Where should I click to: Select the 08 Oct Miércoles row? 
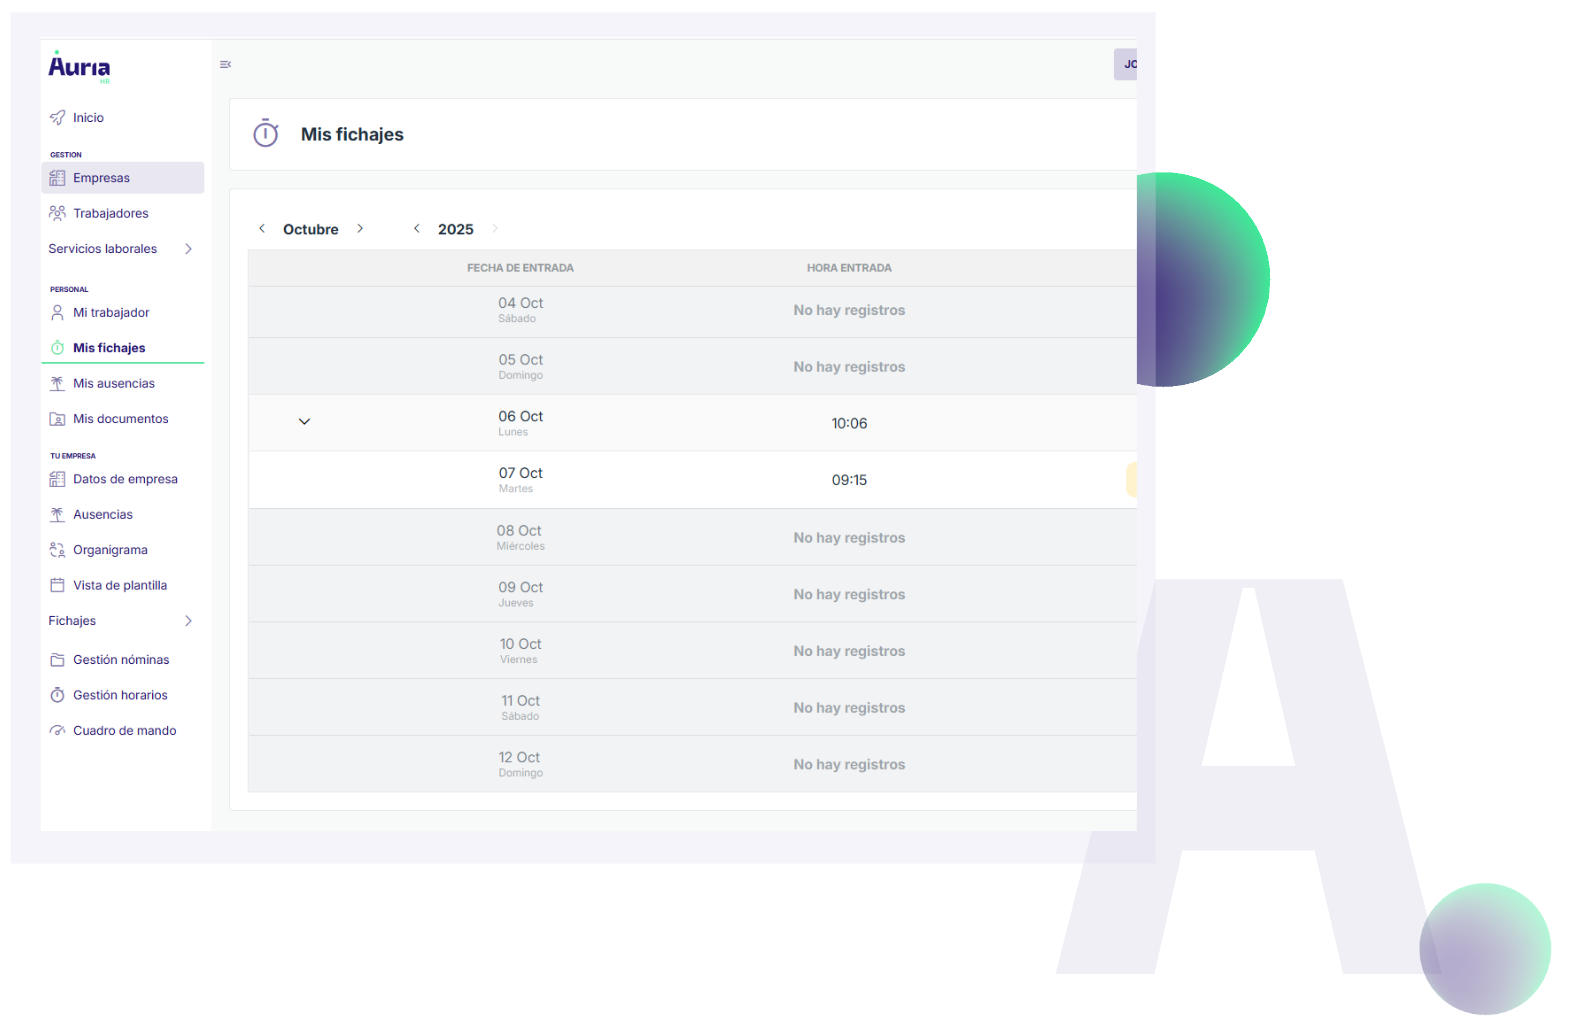point(692,537)
